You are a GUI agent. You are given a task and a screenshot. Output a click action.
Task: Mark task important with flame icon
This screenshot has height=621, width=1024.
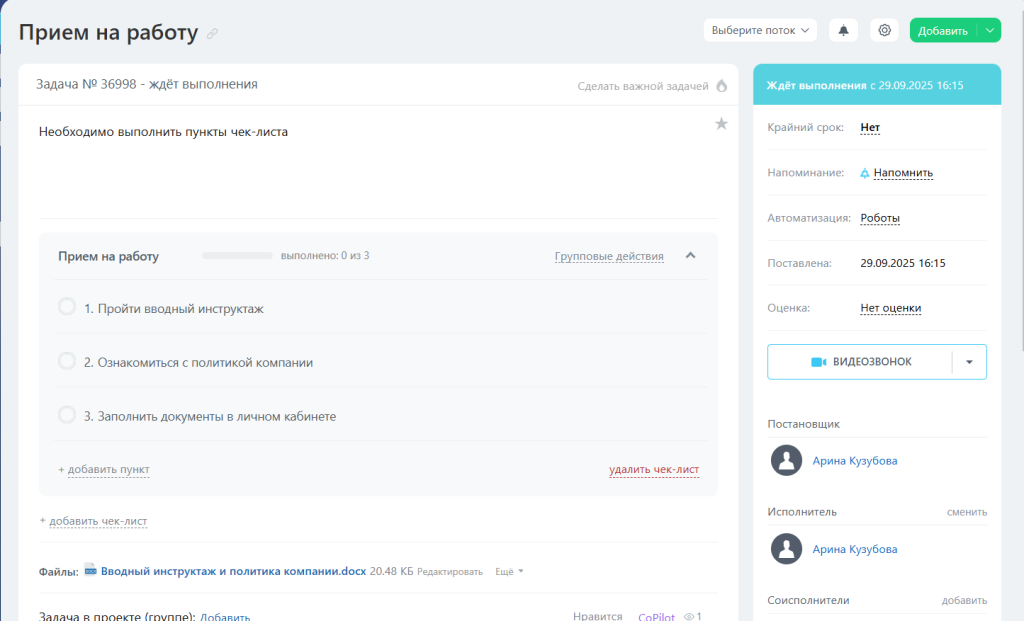[721, 86]
